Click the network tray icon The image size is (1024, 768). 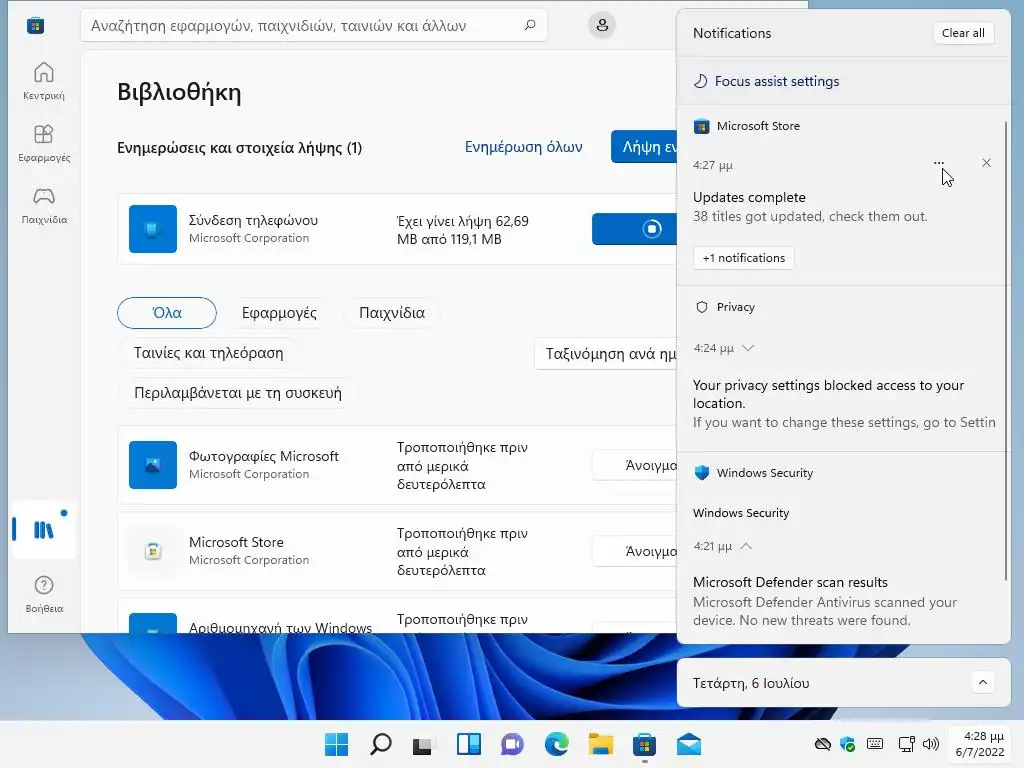tap(906, 744)
